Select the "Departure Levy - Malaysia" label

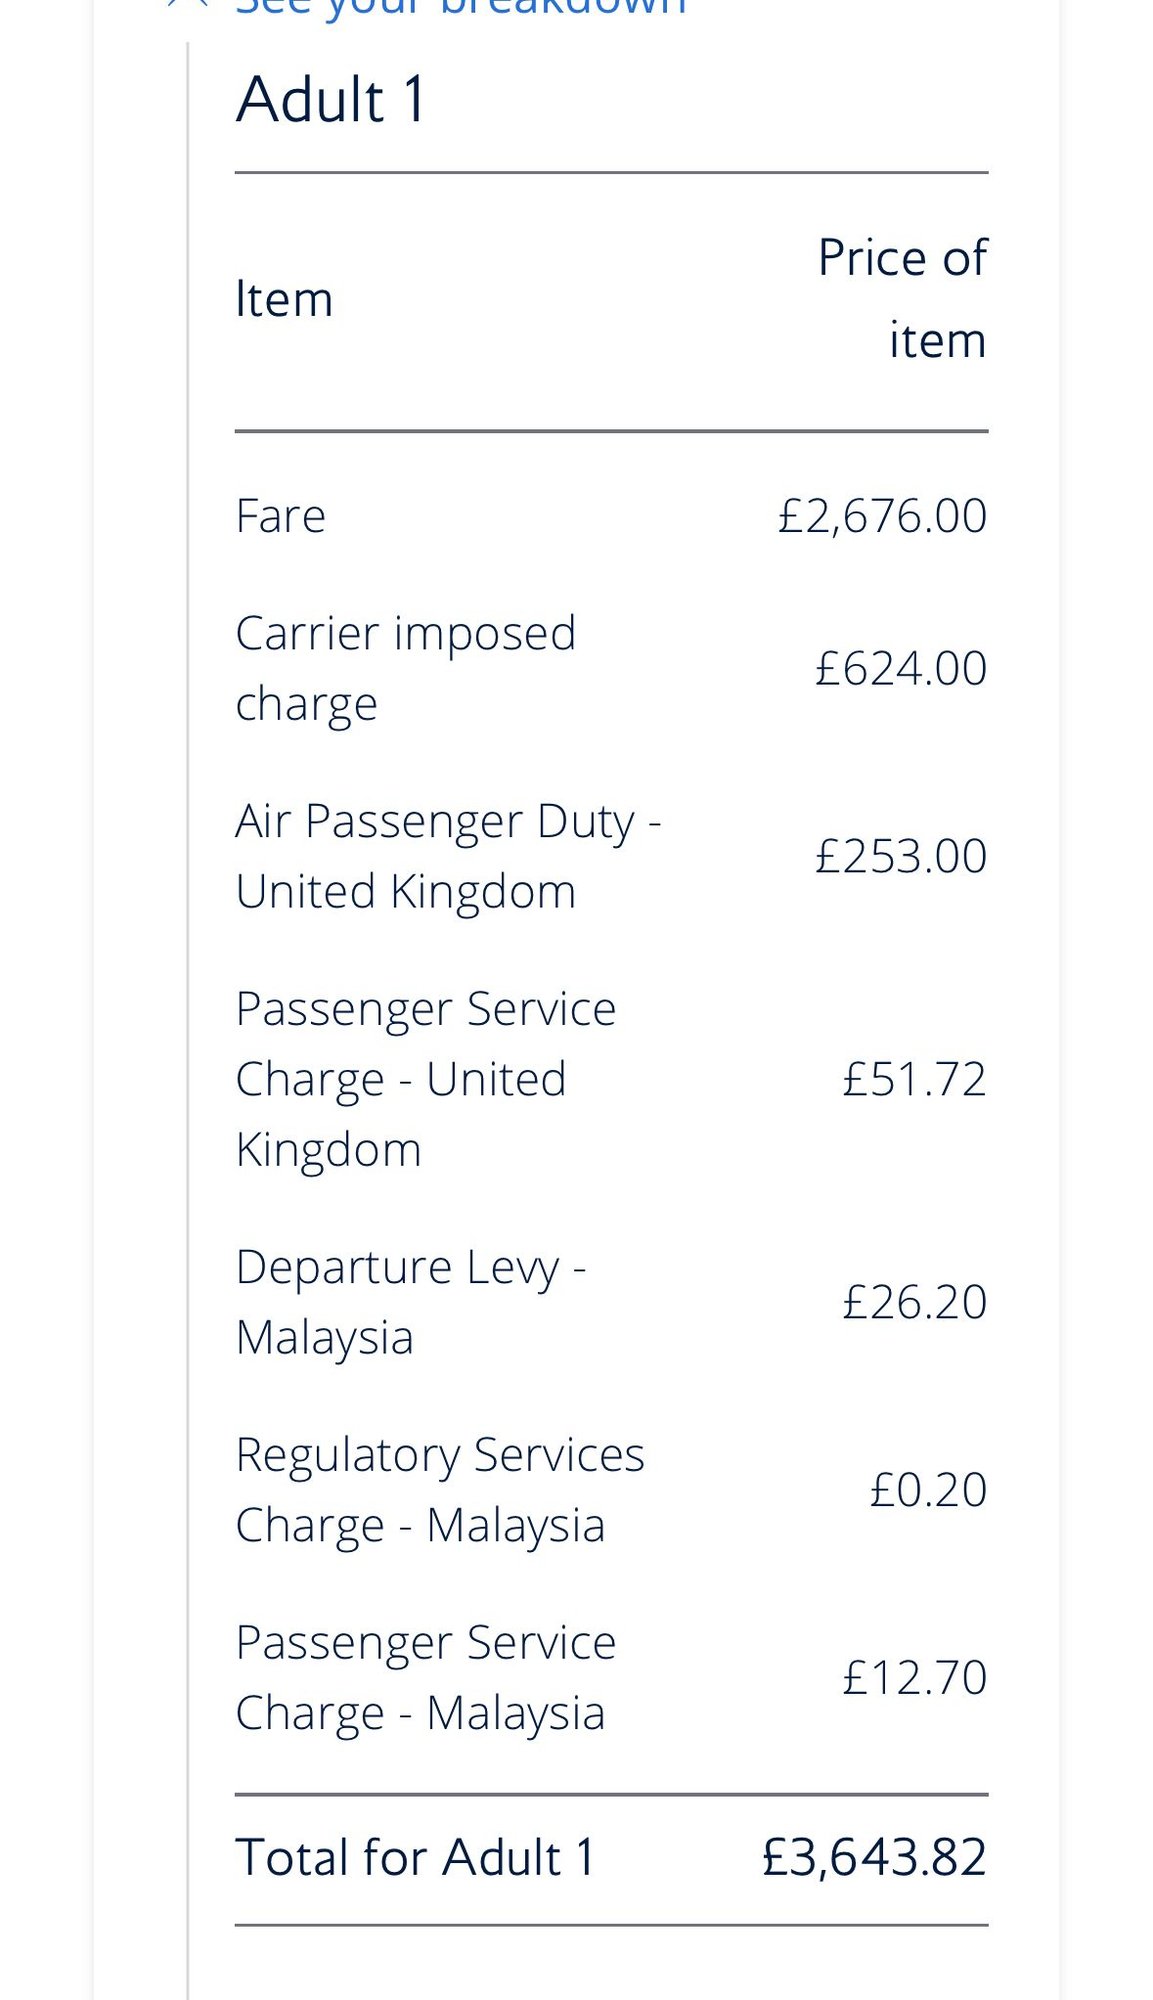(x=410, y=1302)
